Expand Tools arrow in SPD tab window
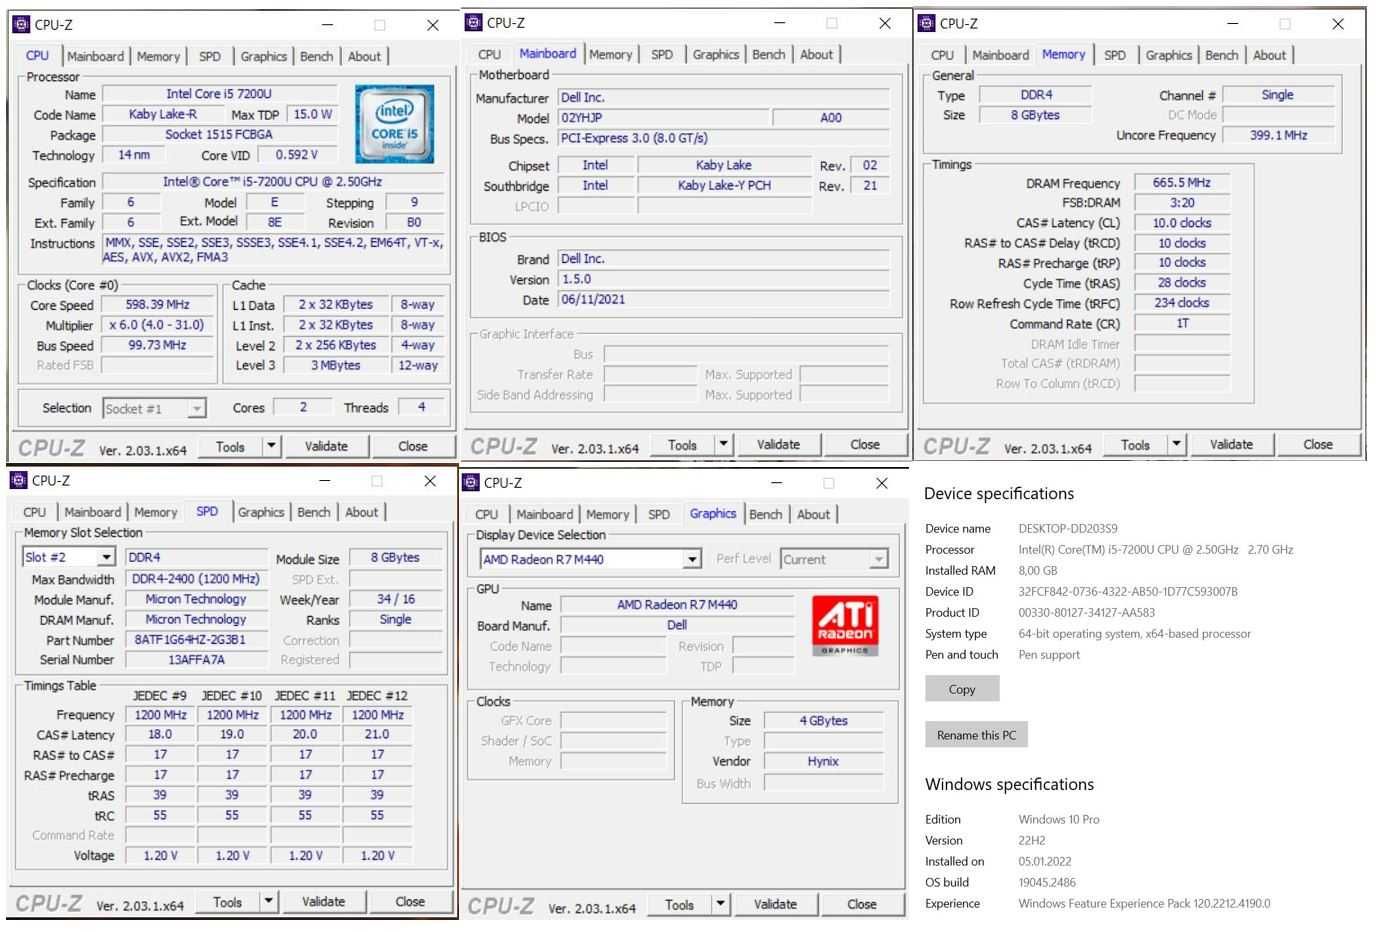Screen dimensions: 1382x932 click(x=268, y=901)
